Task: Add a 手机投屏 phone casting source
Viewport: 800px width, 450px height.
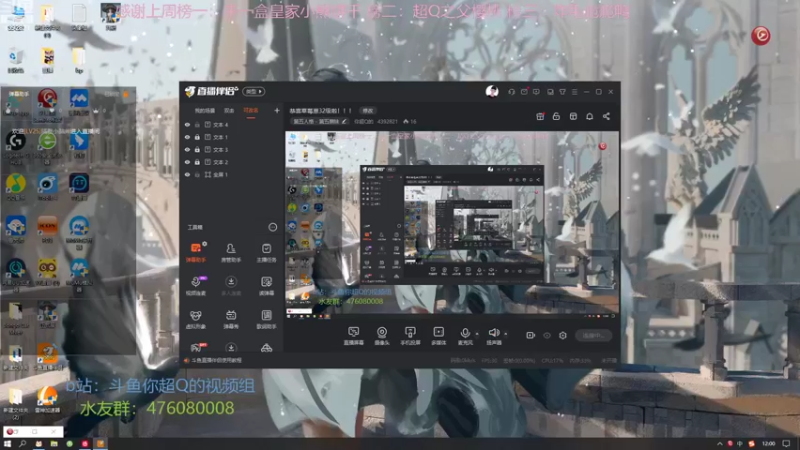Action: coord(410,336)
